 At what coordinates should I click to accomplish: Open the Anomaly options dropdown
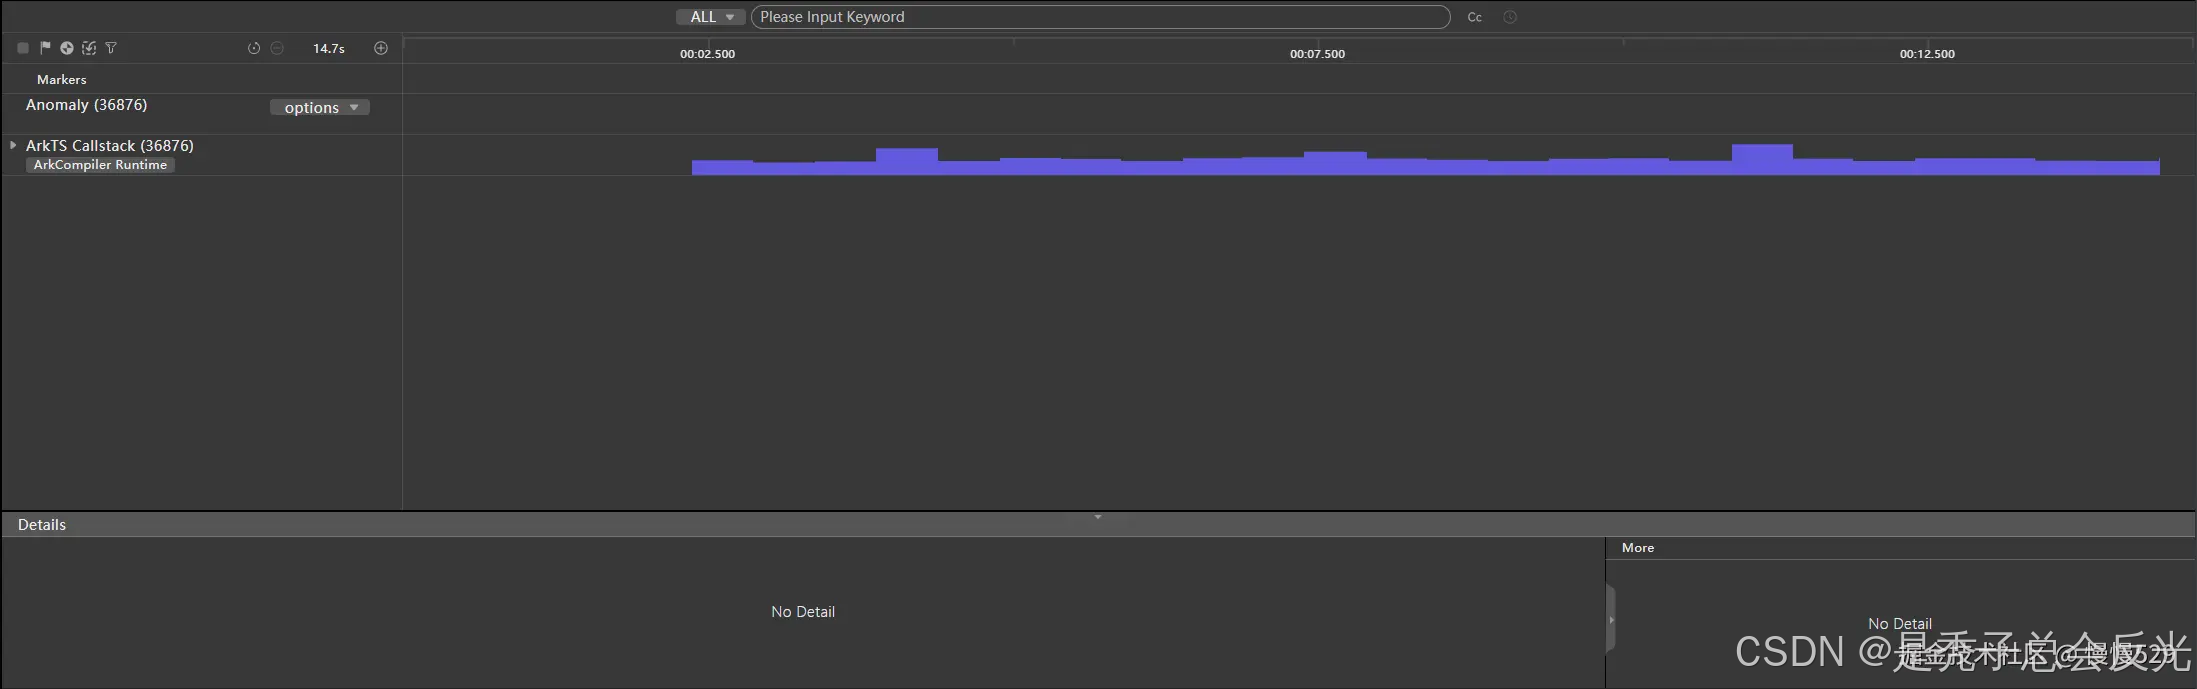320,107
